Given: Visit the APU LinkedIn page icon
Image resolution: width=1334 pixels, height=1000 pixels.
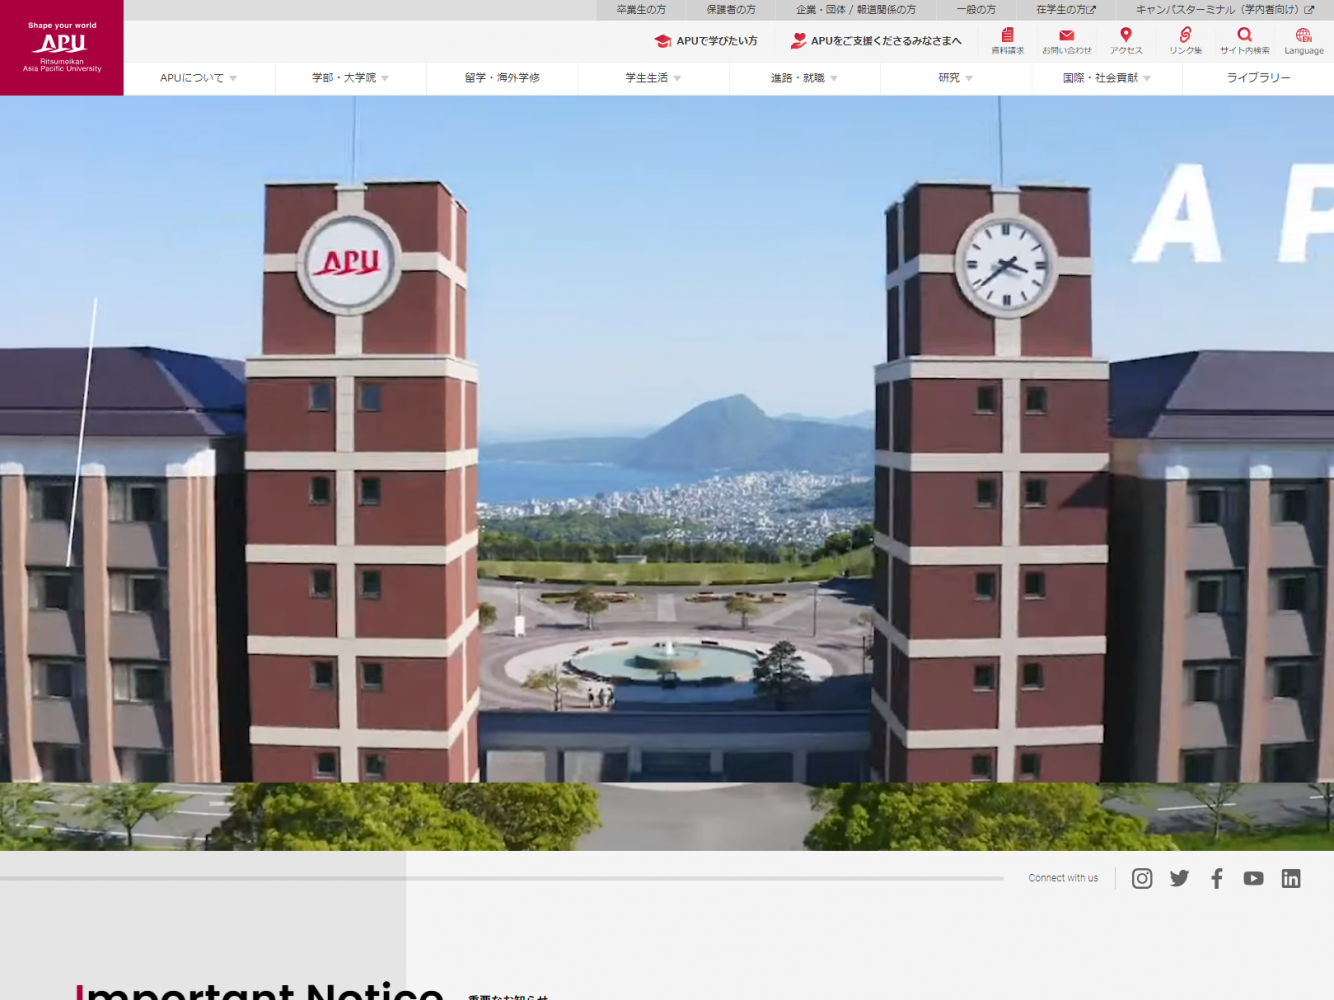Looking at the screenshot, I should tap(1291, 878).
